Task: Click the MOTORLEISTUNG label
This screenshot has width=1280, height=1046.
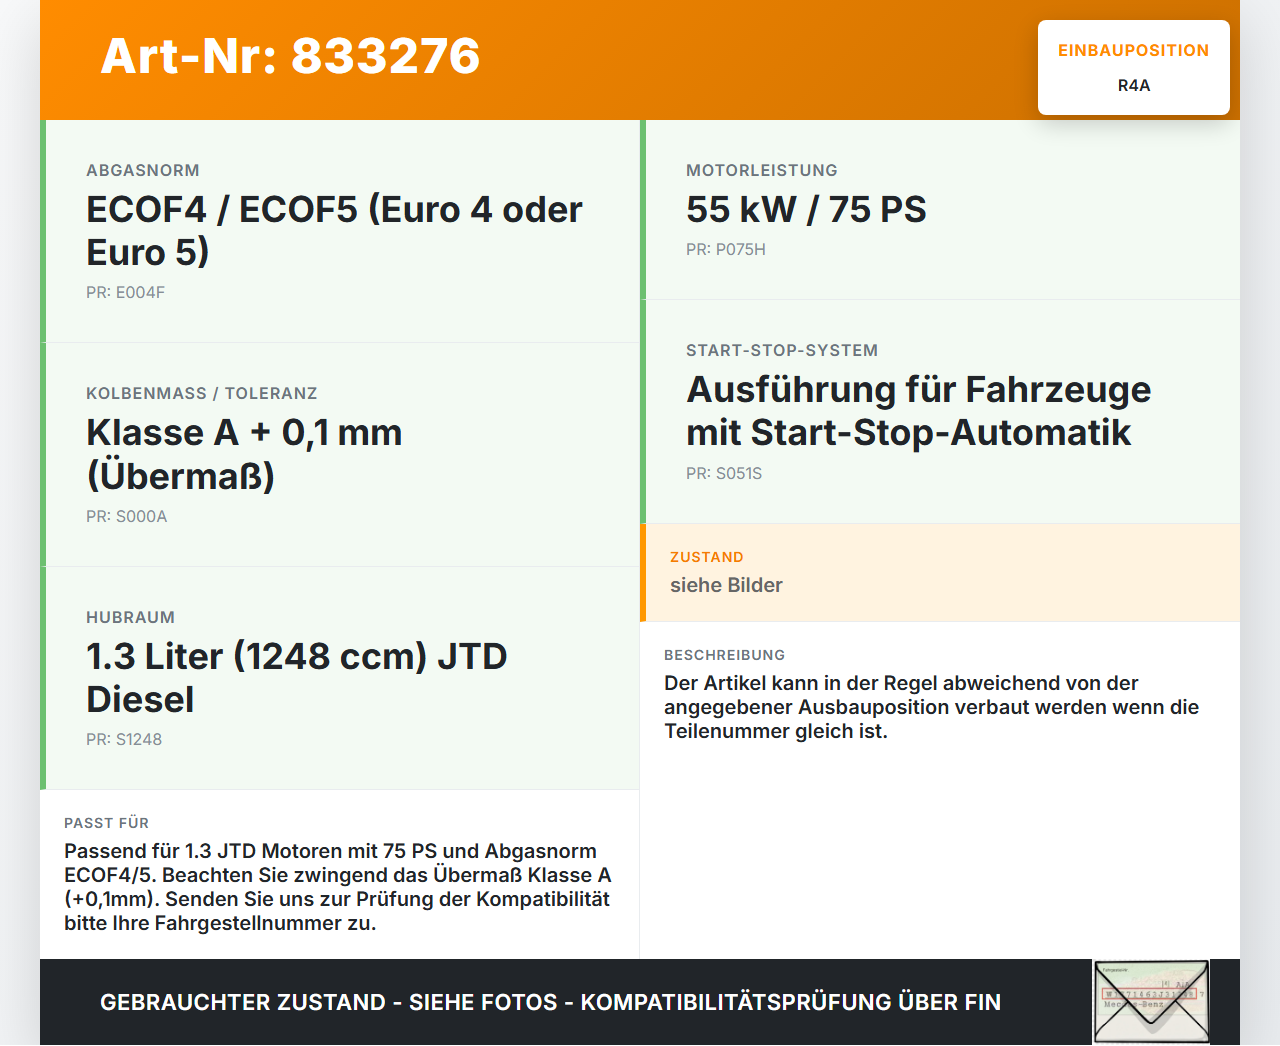Action: pos(762,171)
